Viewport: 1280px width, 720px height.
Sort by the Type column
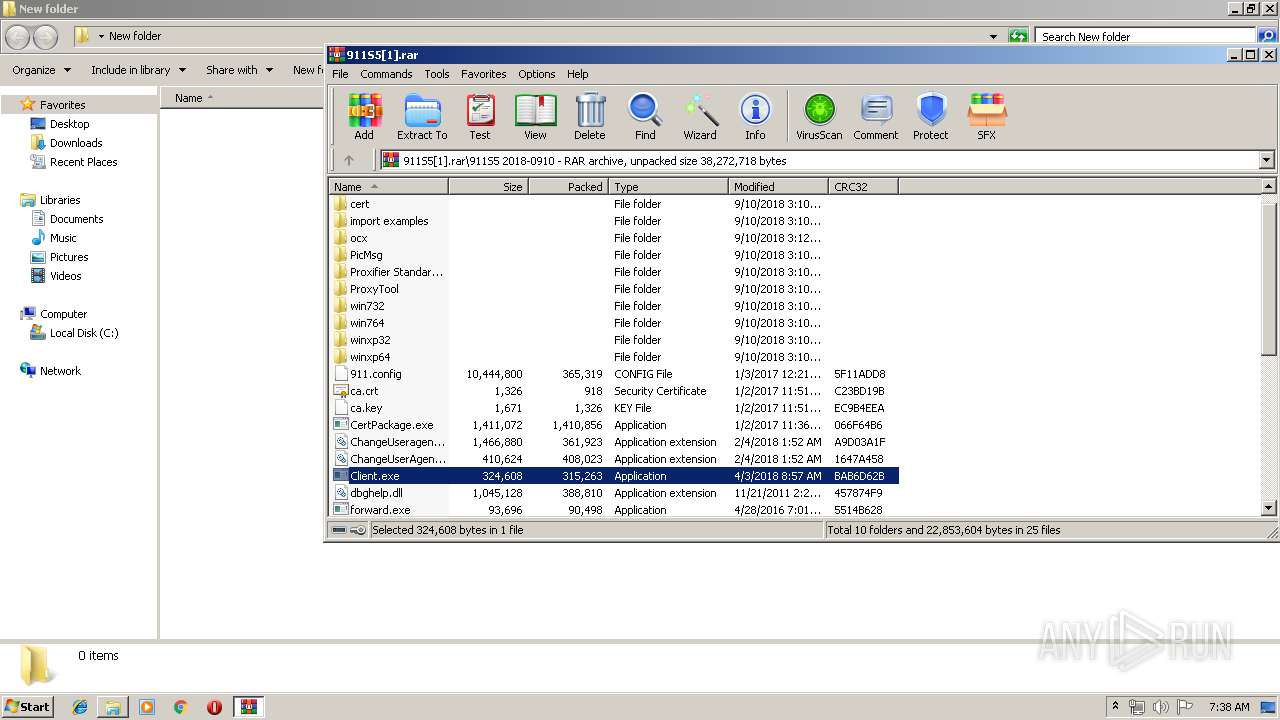[x=668, y=187]
